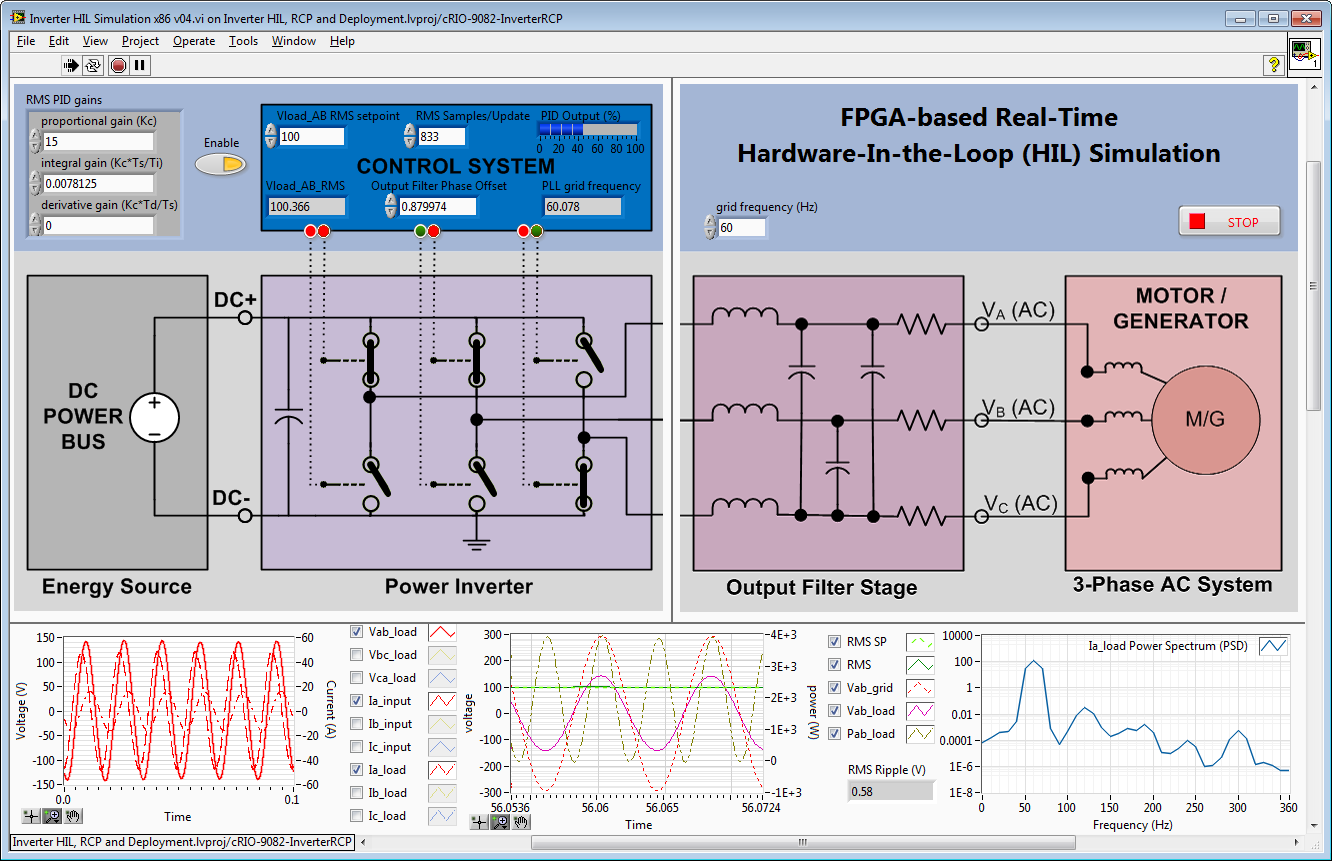Image resolution: width=1332 pixels, height=861 pixels.
Task: Check the Ib_load checkbox
Action: 357,793
